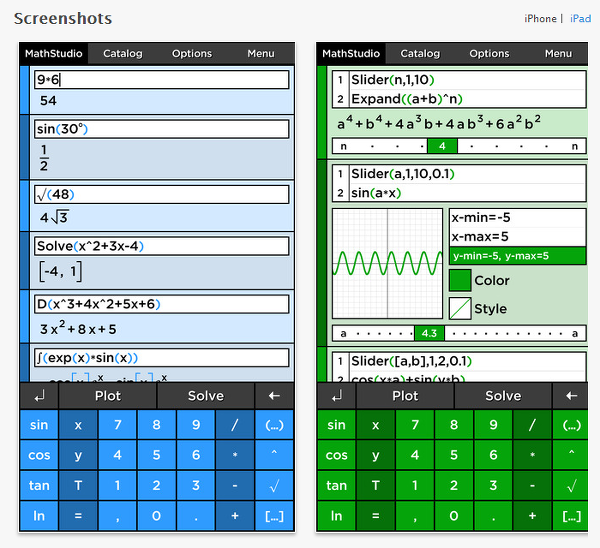This screenshot has height=548, width=600.
Task: Tap the Plot button on blue keypad
Action: (108, 396)
